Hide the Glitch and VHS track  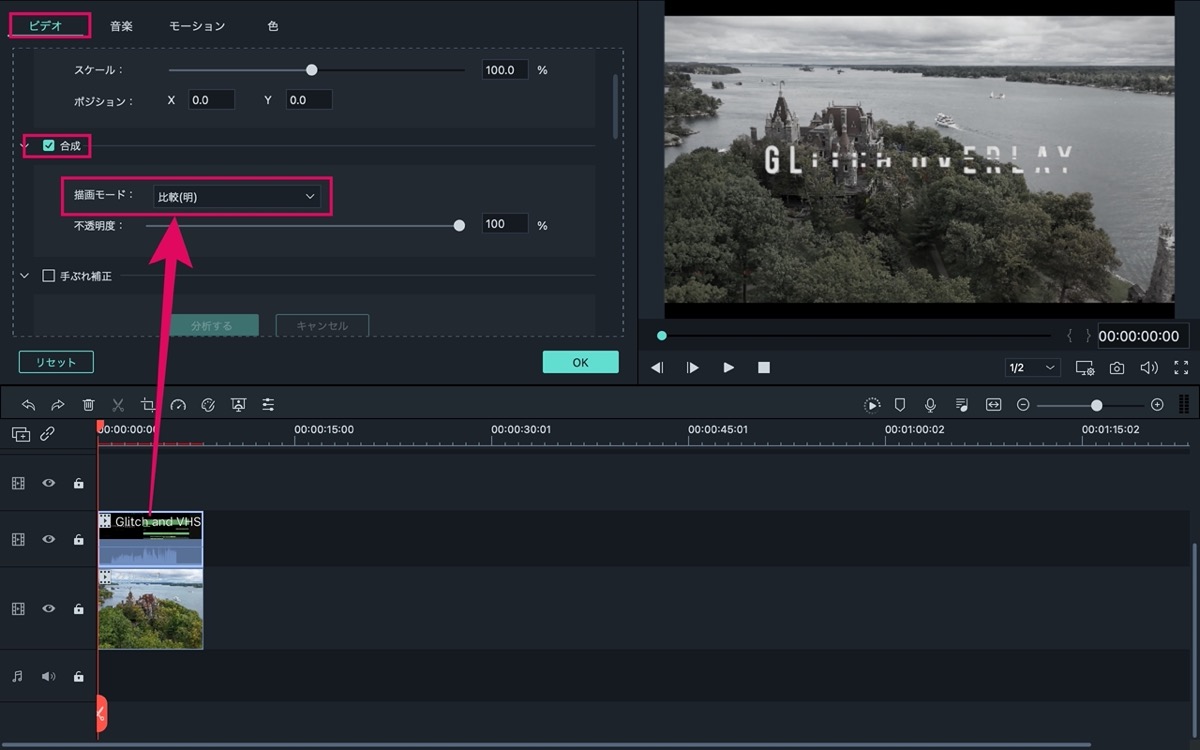tap(48, 539)
